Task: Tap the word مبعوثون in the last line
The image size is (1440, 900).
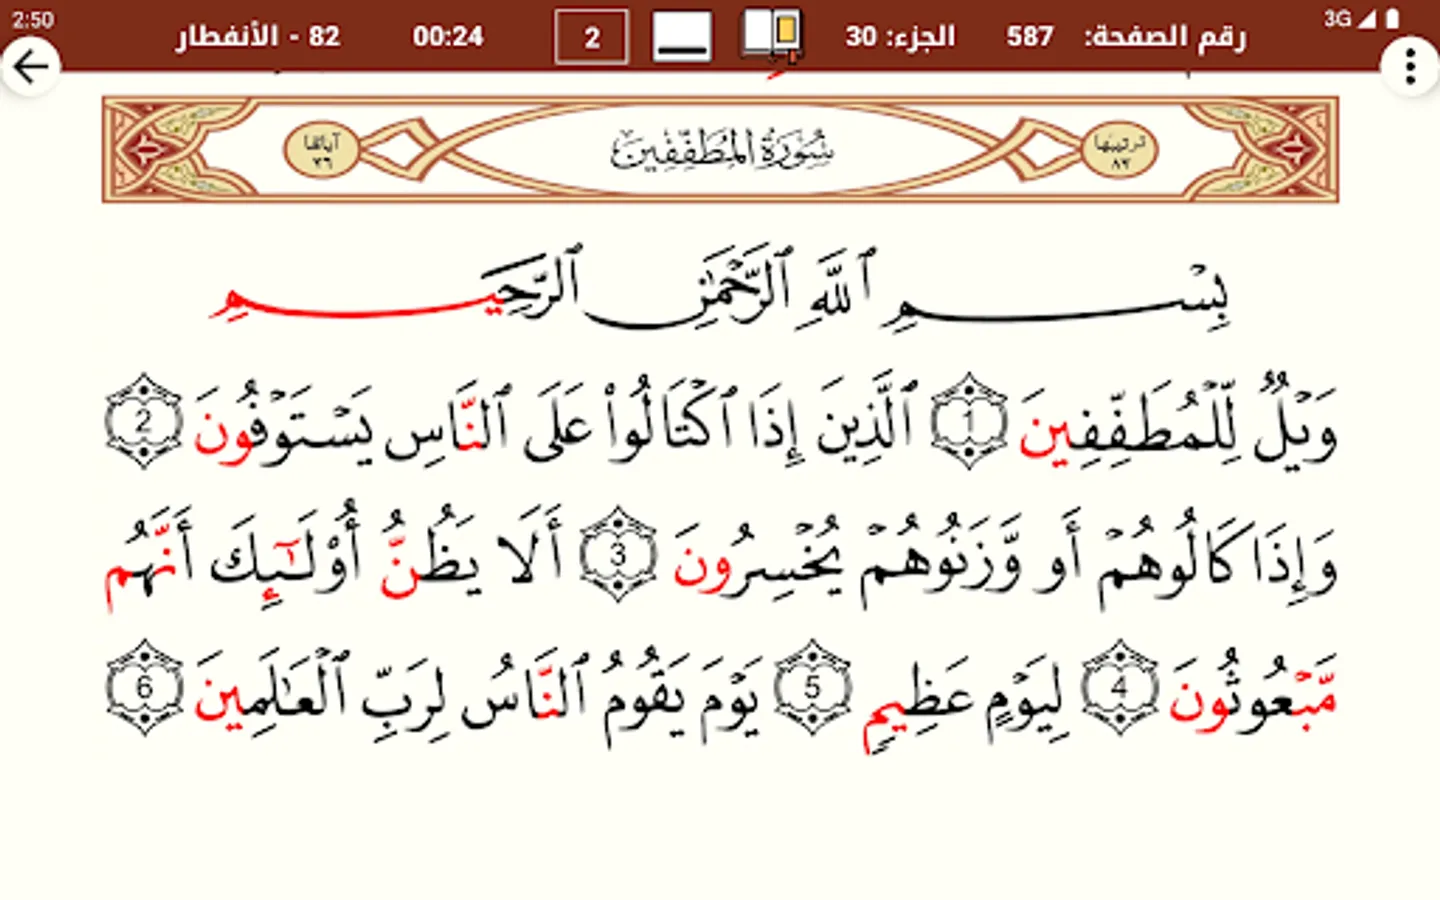Action: coord(1253,695)
